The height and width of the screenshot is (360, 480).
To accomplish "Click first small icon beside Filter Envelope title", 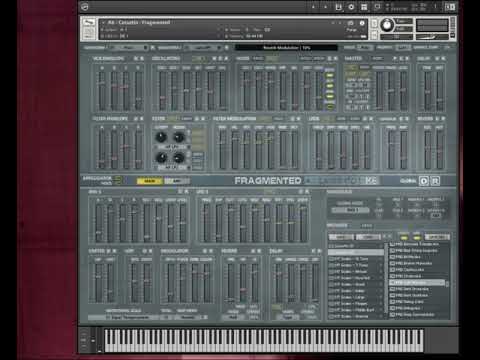I will tap(136, 119).
